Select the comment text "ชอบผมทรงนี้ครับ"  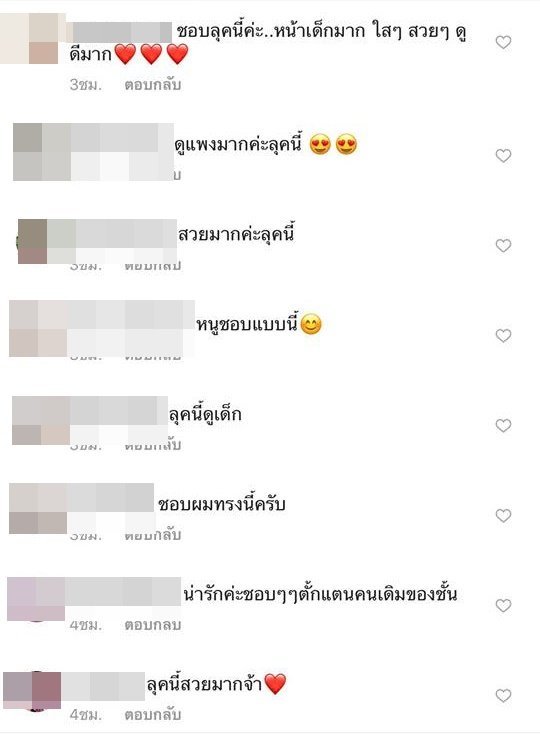pyautogui.click(x=222, y=505)
